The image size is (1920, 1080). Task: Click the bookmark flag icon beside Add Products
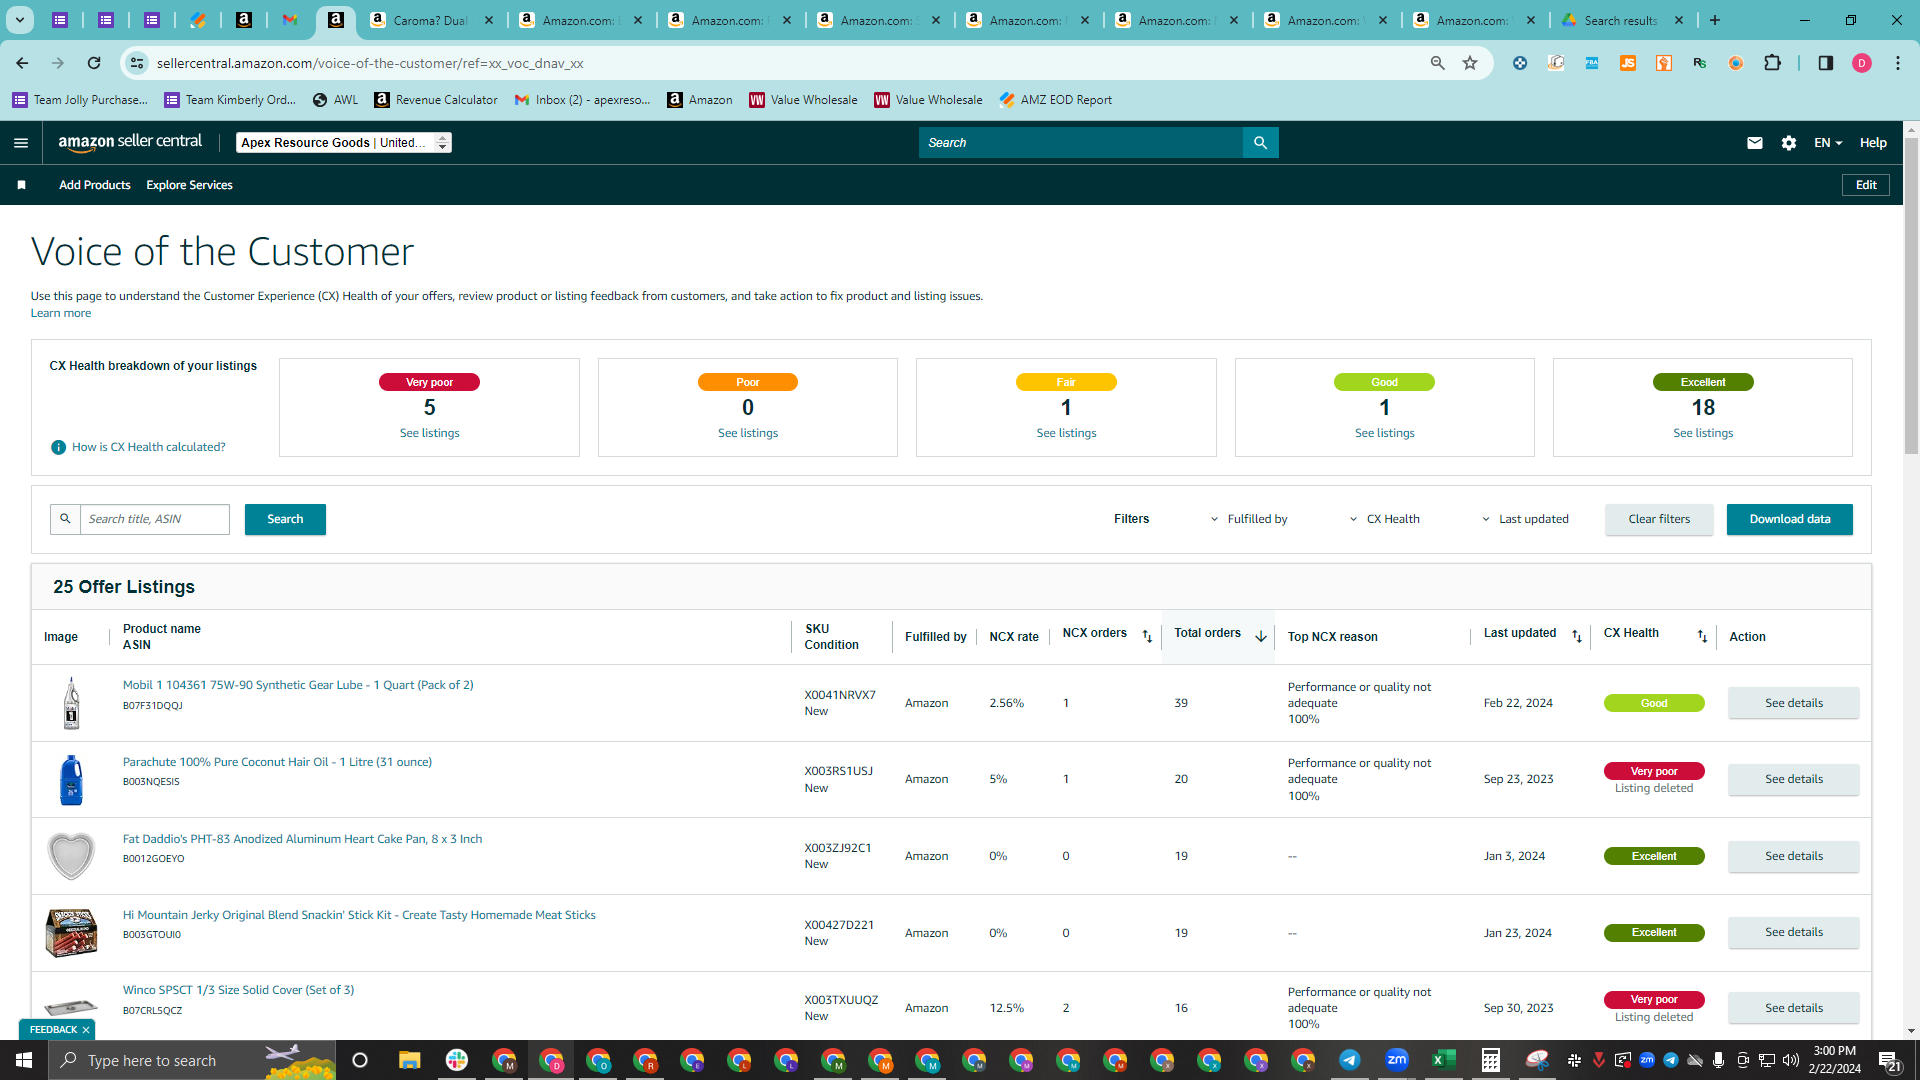coord(21,185)
